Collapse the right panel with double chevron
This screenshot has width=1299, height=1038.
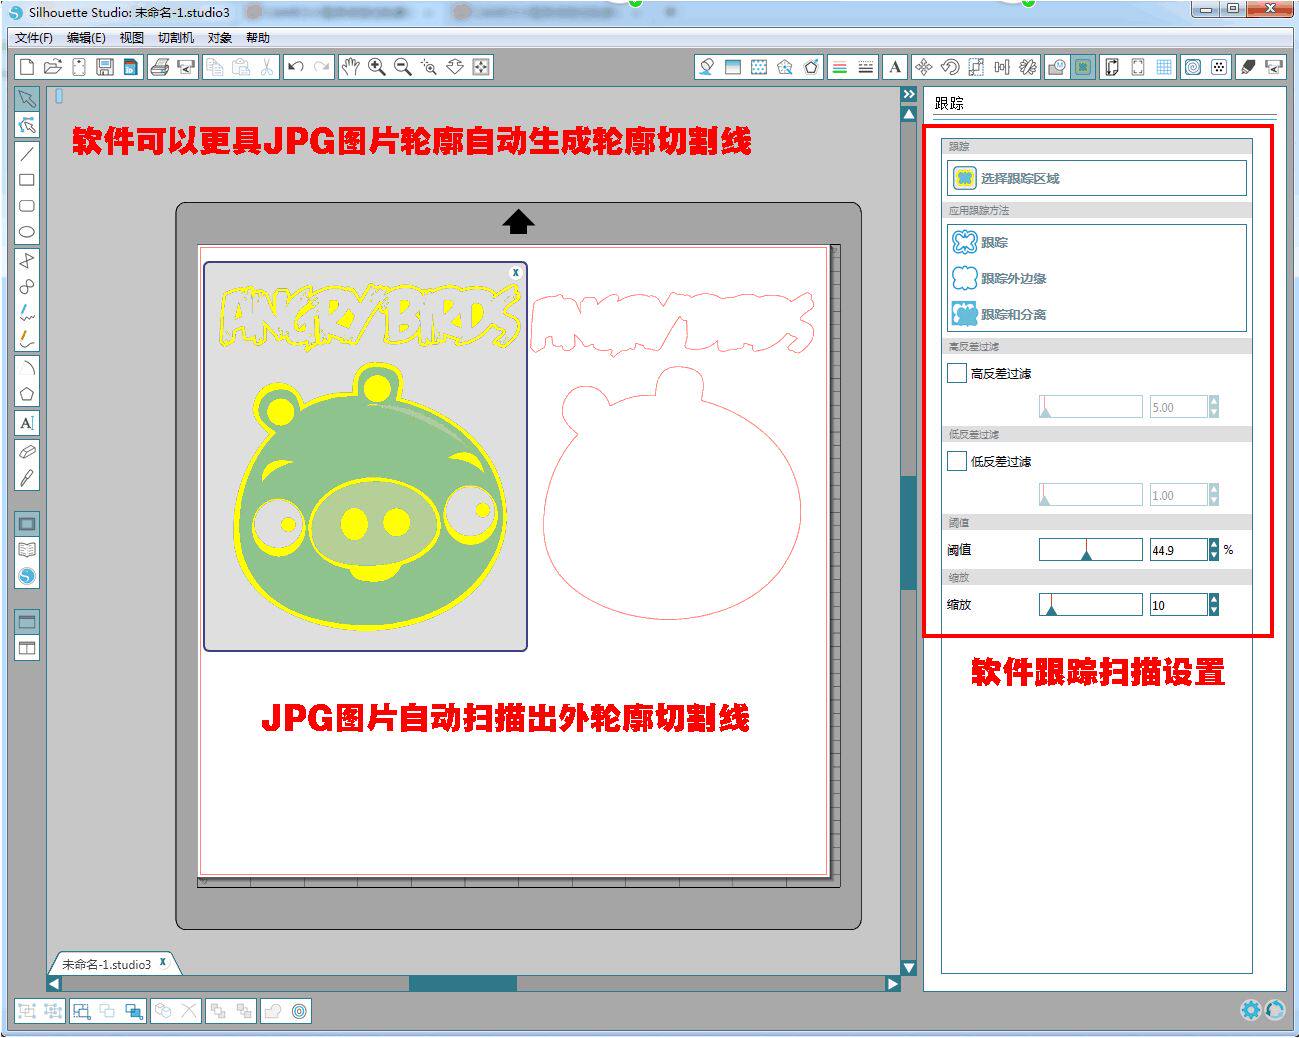coord(909,94)
